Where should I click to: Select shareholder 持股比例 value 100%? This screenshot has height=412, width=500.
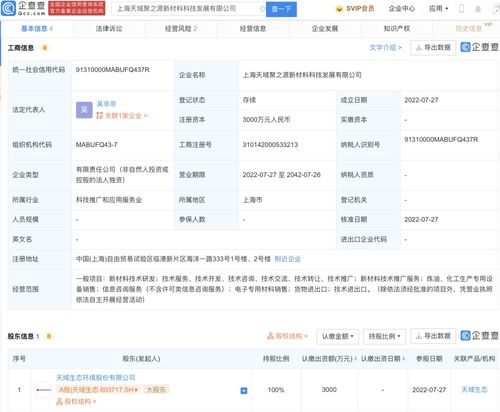point(276,390)
